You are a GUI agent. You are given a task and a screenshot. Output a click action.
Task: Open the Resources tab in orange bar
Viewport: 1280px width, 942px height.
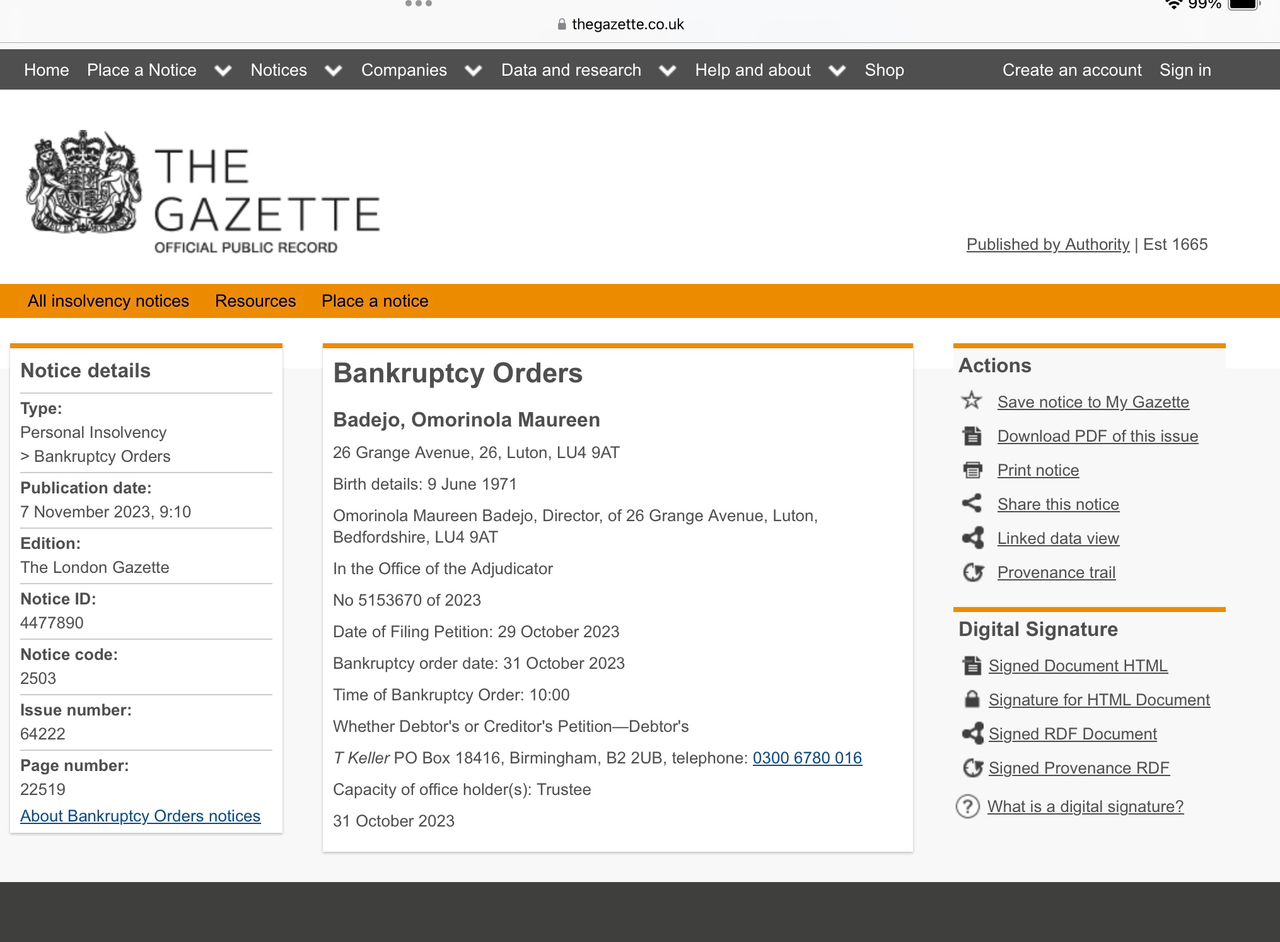point(255,301)
